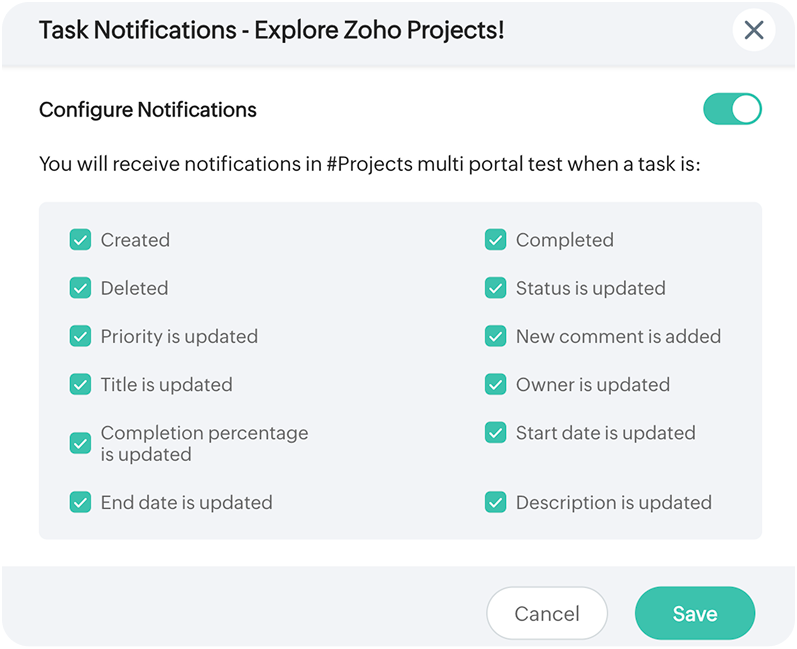Uncheck the Description is updated checkbox
The width and height of the screenshot is (797, 649).
point(495,502)
